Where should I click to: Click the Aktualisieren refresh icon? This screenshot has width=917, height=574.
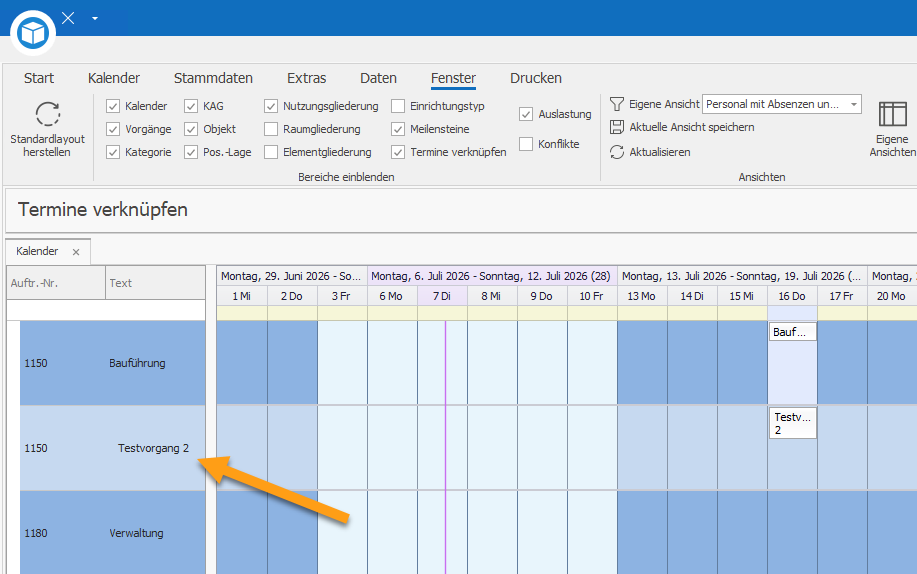coord(616,152)
